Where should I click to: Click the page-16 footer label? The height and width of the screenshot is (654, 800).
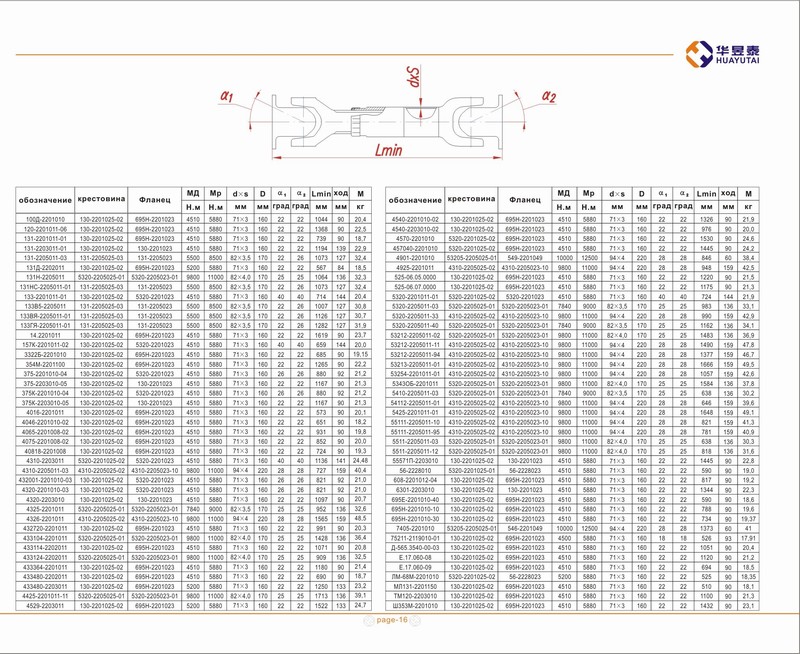coord(392,620)
